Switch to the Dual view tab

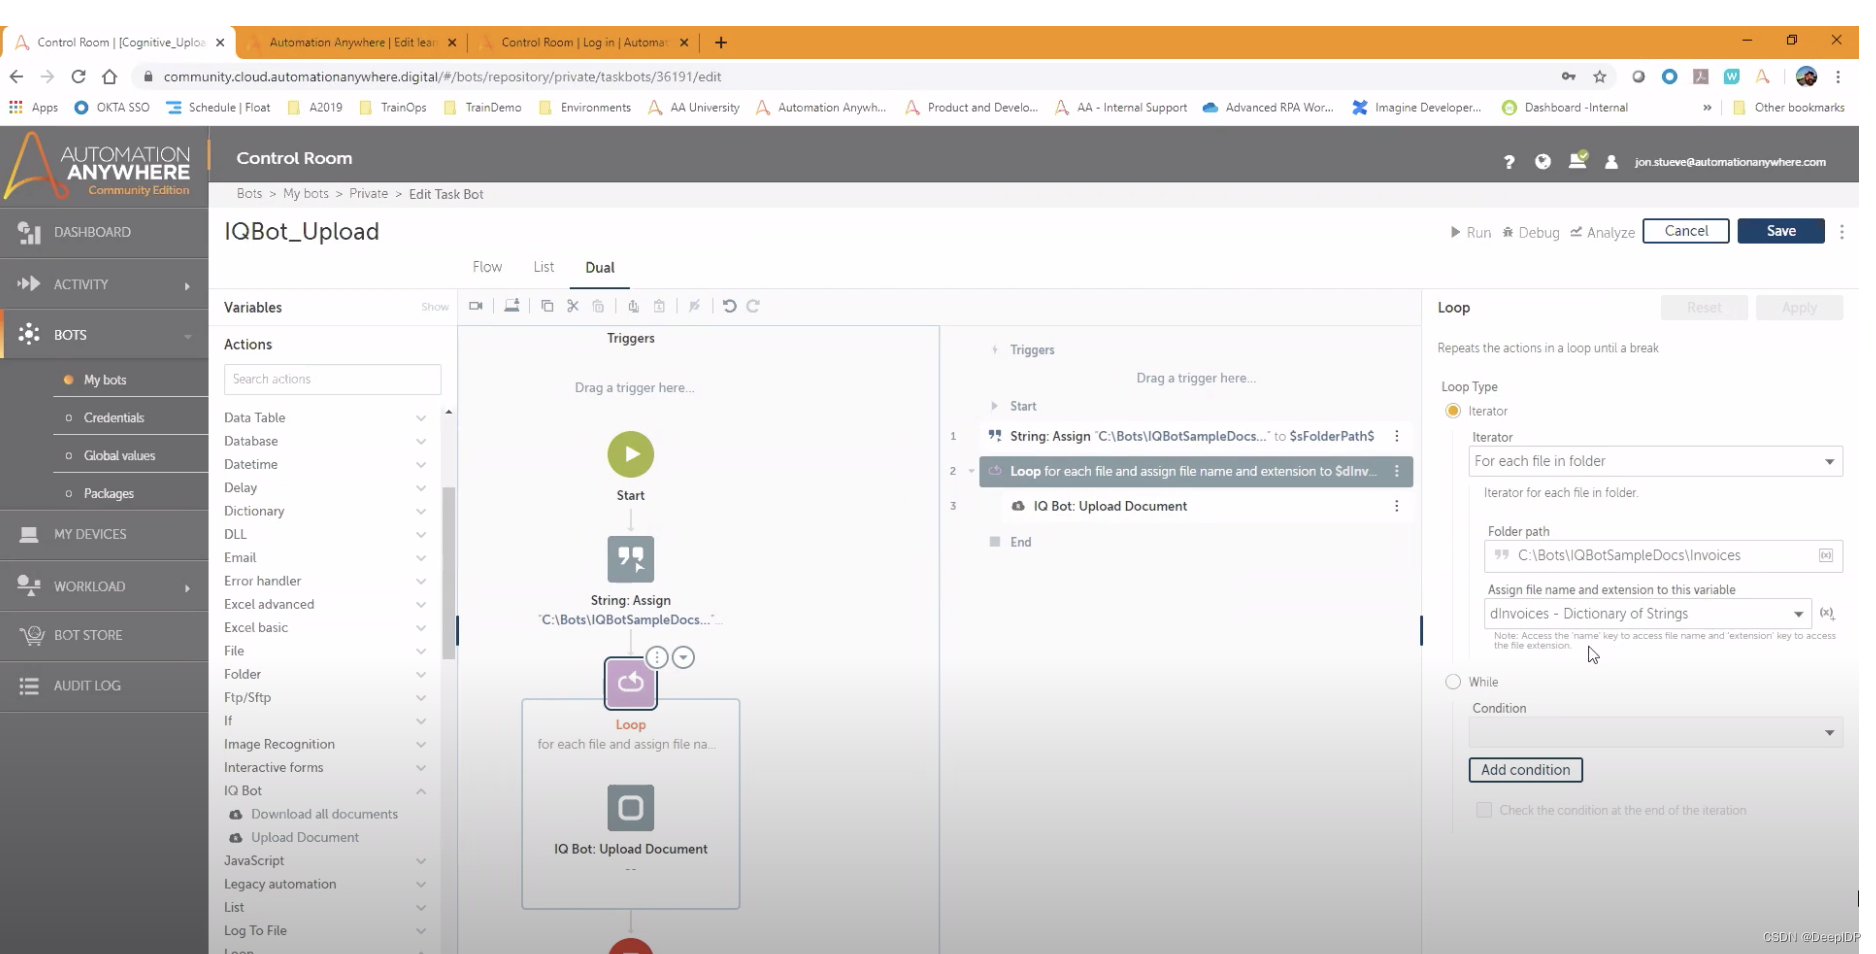click(600, 267)
